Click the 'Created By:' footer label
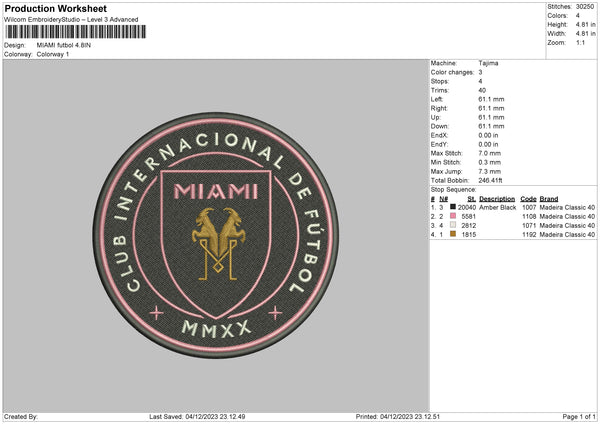This screenshot has height=424, width=600. [21, 416]
